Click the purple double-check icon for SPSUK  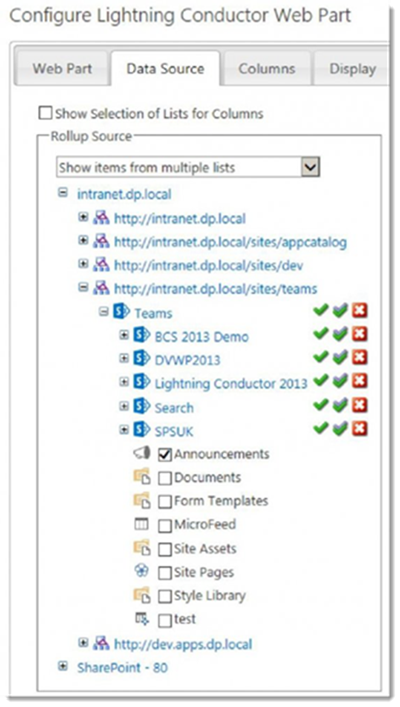tap(340, 428)
